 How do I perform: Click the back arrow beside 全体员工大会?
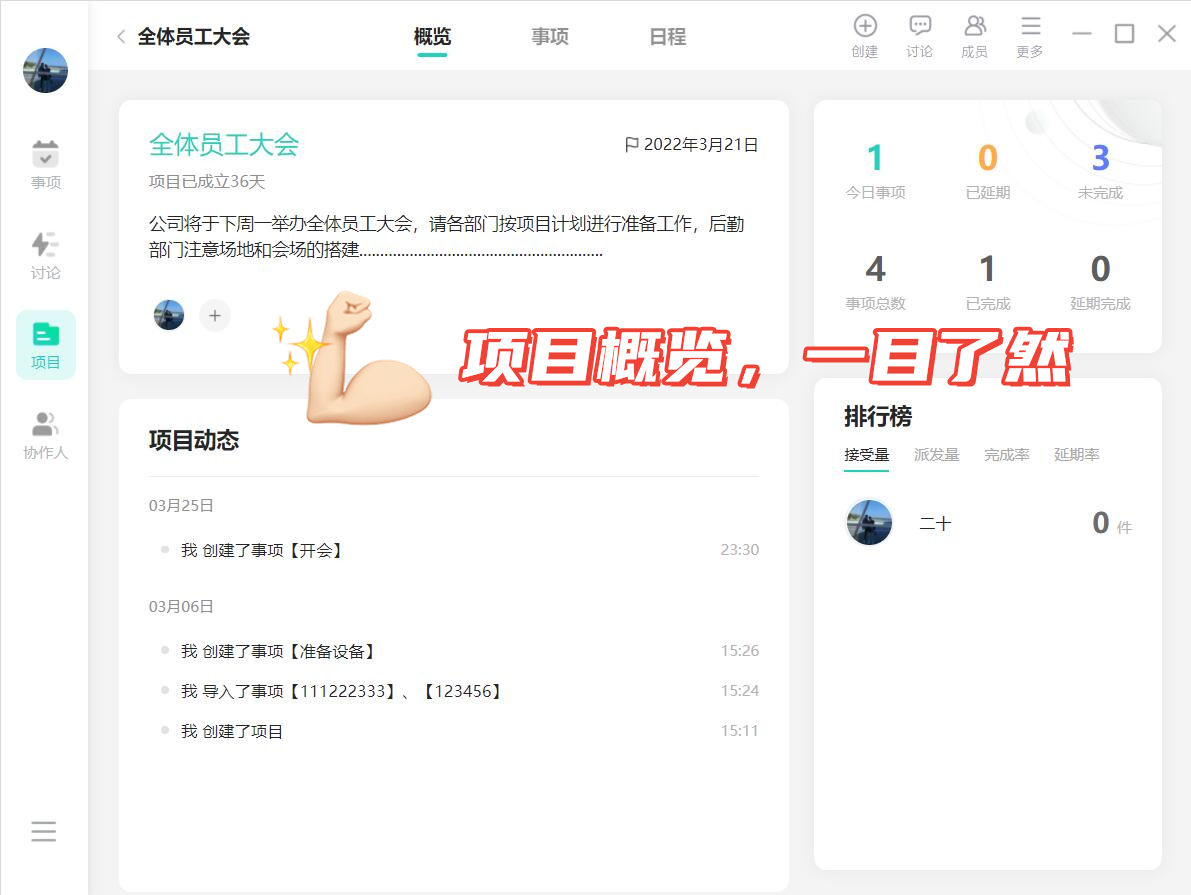(121, 36)
